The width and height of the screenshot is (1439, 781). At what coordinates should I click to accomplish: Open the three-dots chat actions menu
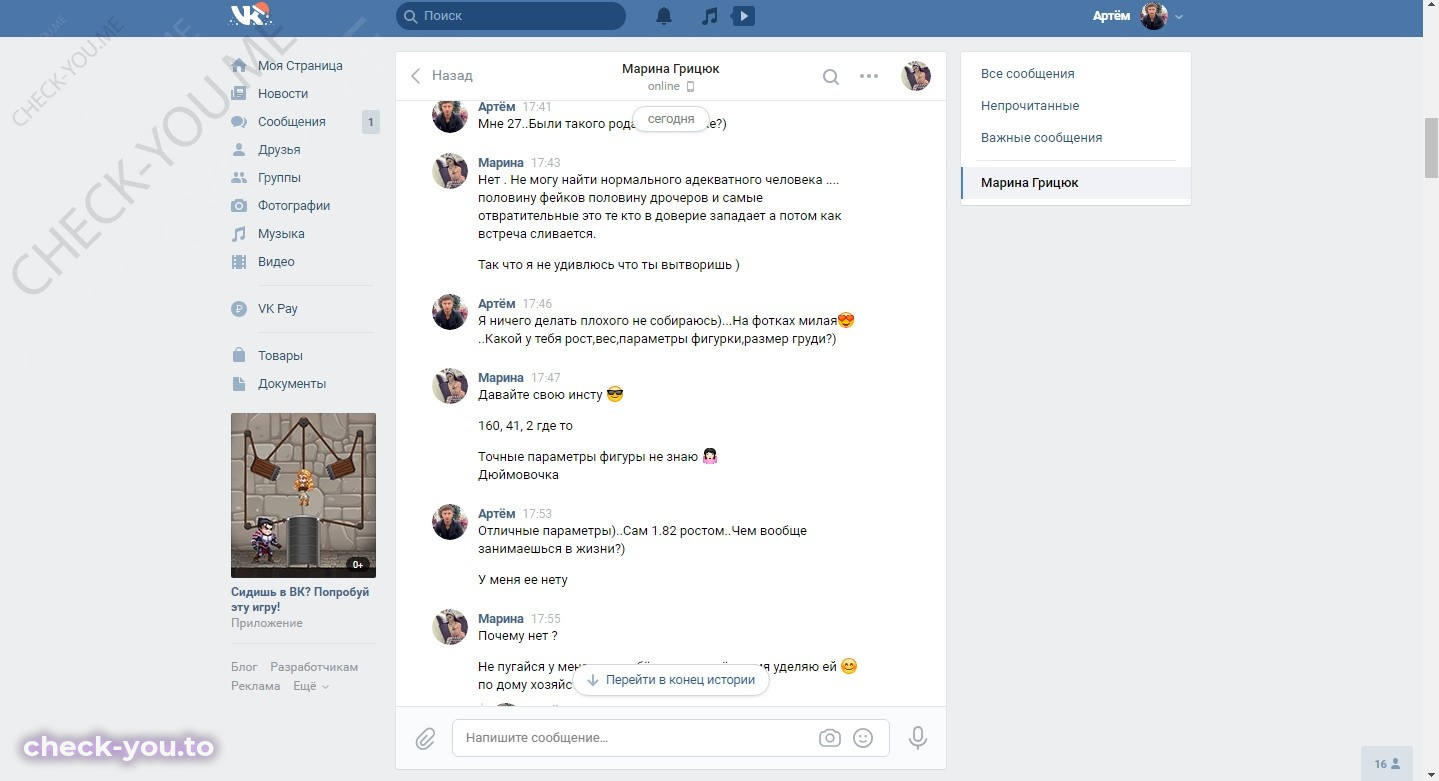[x=869, y=76]
